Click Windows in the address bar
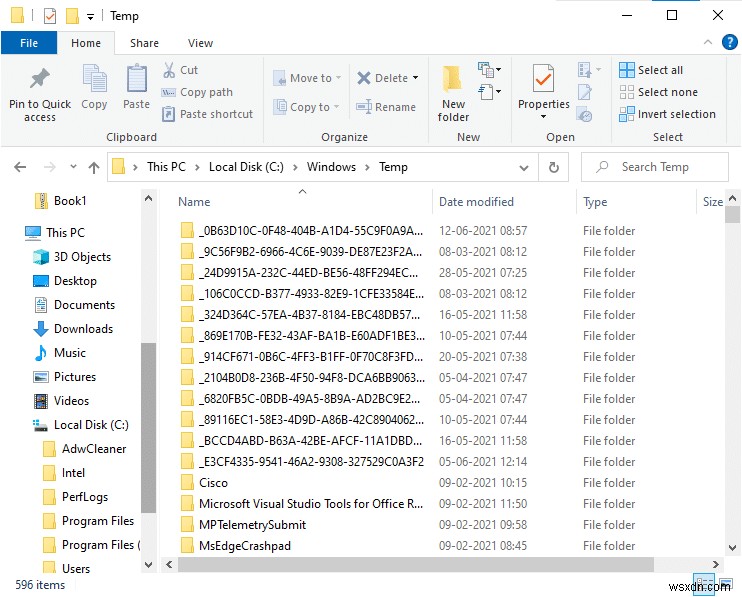742x597 pixels. tap(331, 167)
